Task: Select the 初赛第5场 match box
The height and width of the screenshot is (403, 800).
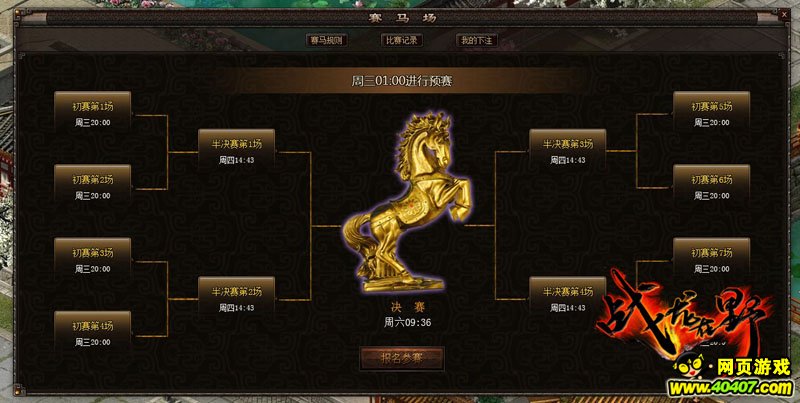Action: click(712, 113)
